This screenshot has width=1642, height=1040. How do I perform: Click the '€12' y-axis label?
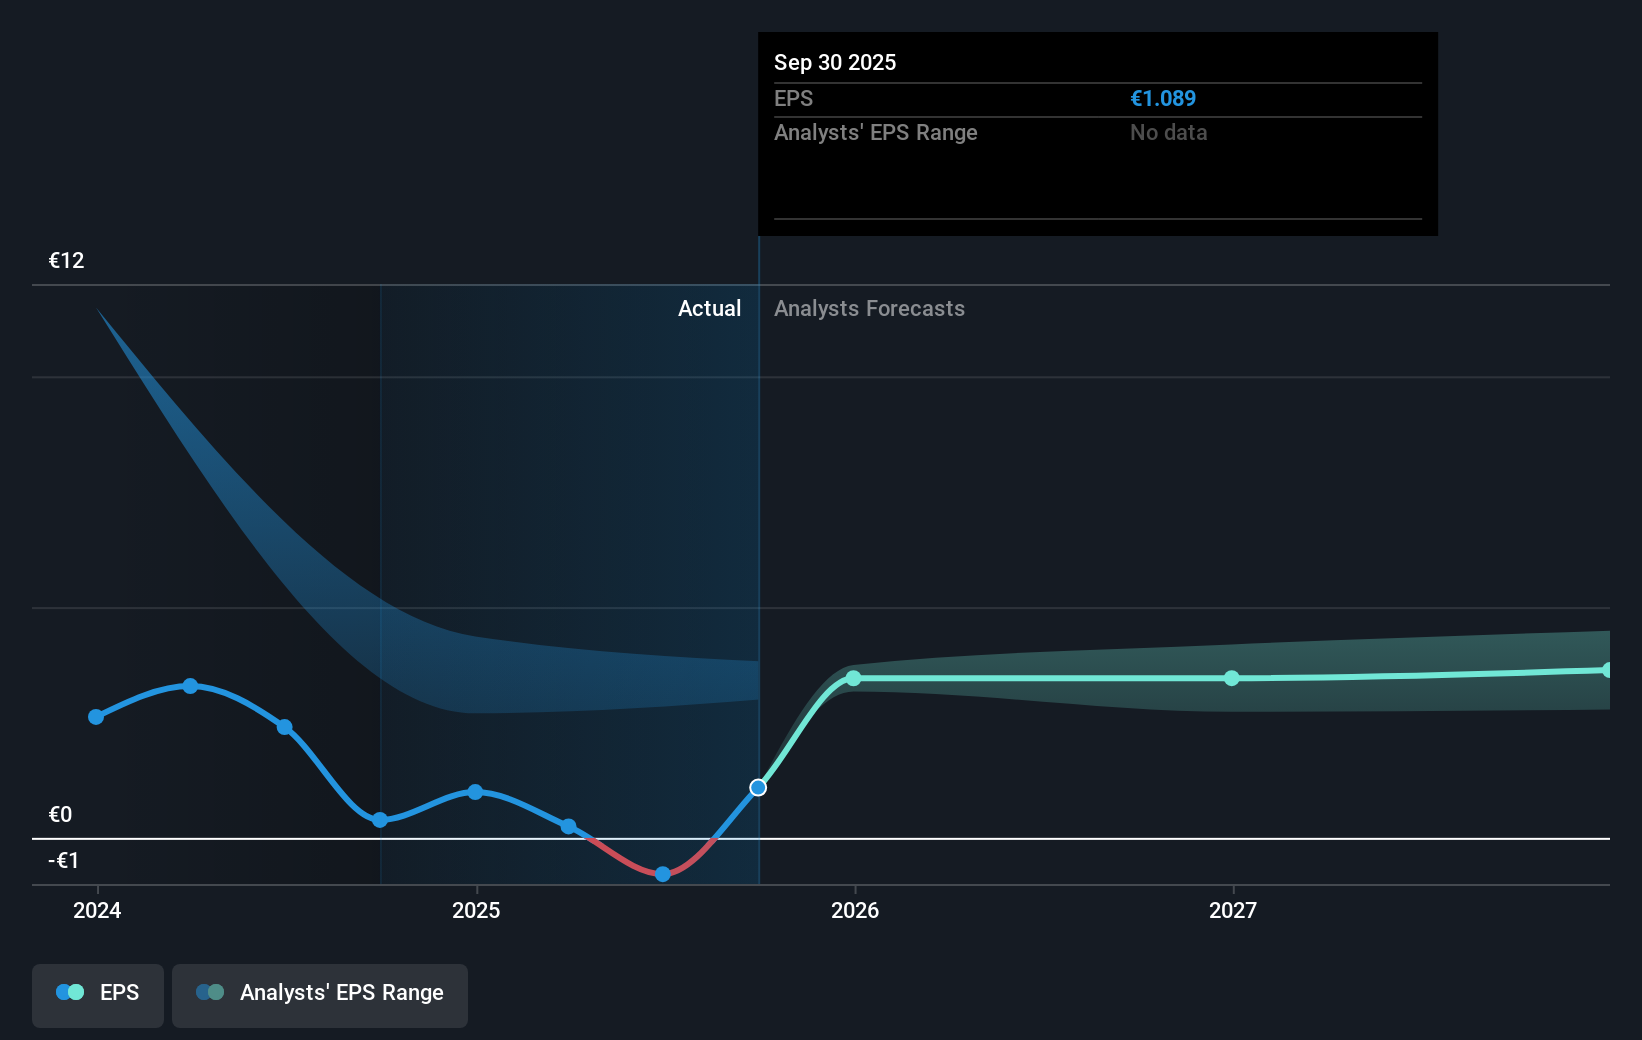(x=67, y=260)
